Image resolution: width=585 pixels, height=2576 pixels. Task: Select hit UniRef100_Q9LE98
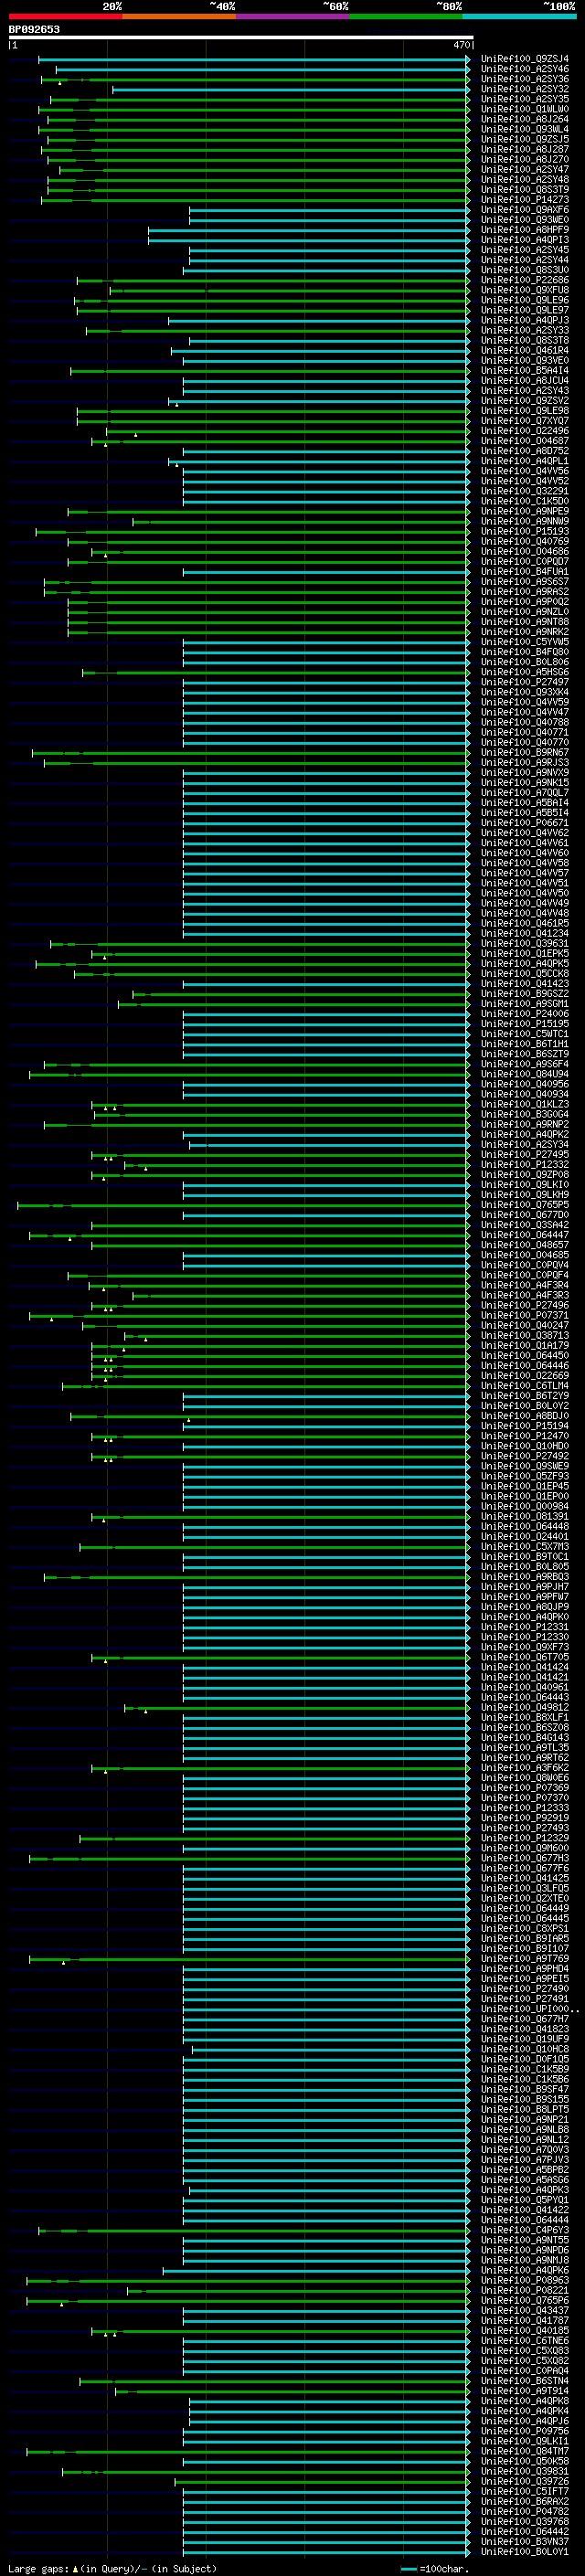click(x=524, y=411)
